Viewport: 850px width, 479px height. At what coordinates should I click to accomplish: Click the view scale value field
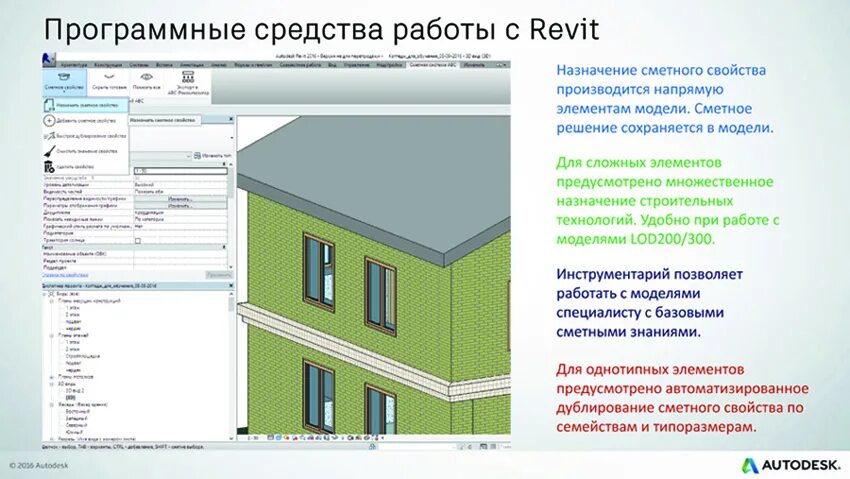click(x=181, y=171)
